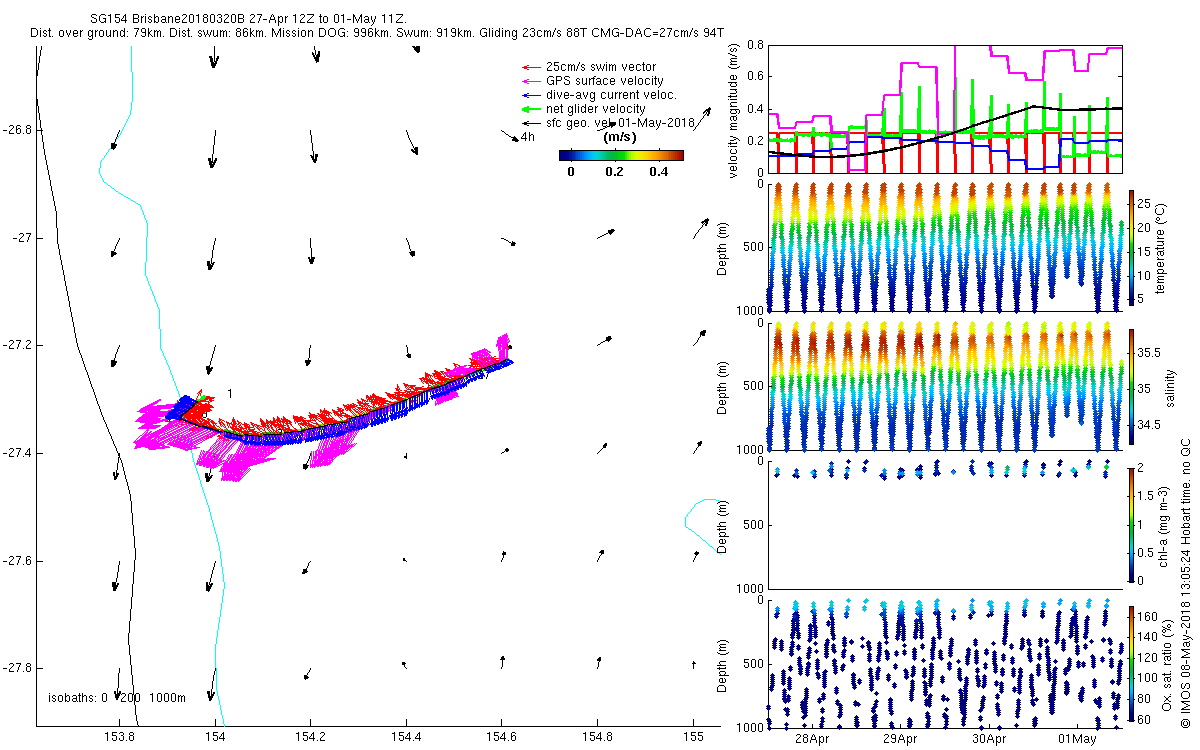Click the 'salinity' colorbar label
This screenshot has width=1200, height=750.
click(1170, 387)
